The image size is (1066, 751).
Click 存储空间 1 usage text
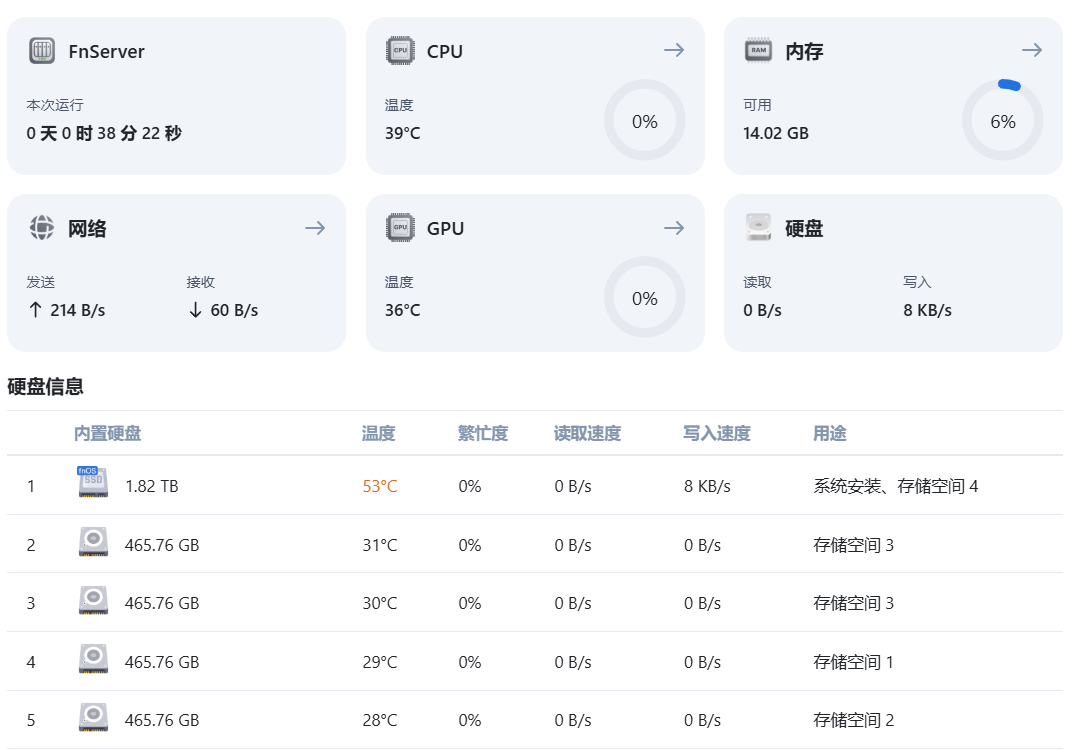pyautogui.click(x=853, y=662)
